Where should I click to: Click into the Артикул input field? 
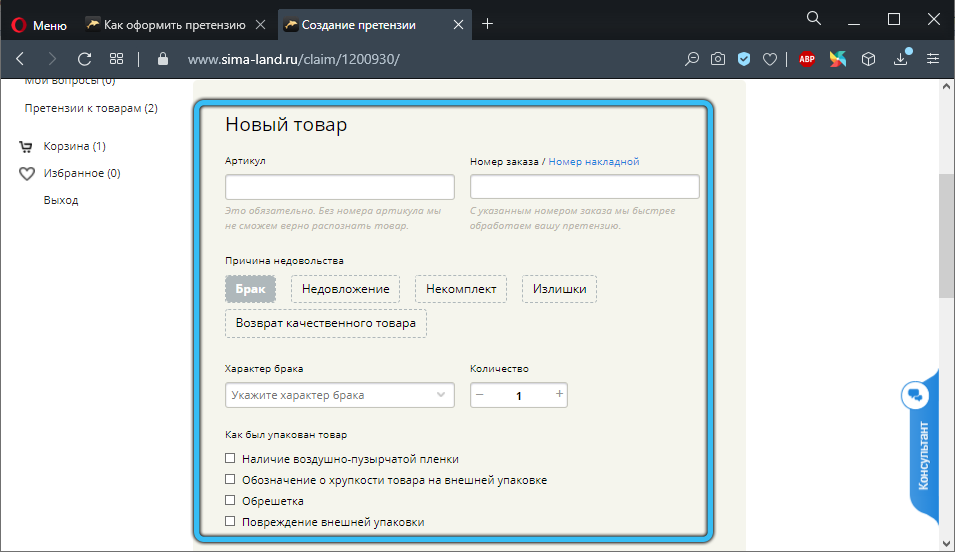[x=340, y=187]
